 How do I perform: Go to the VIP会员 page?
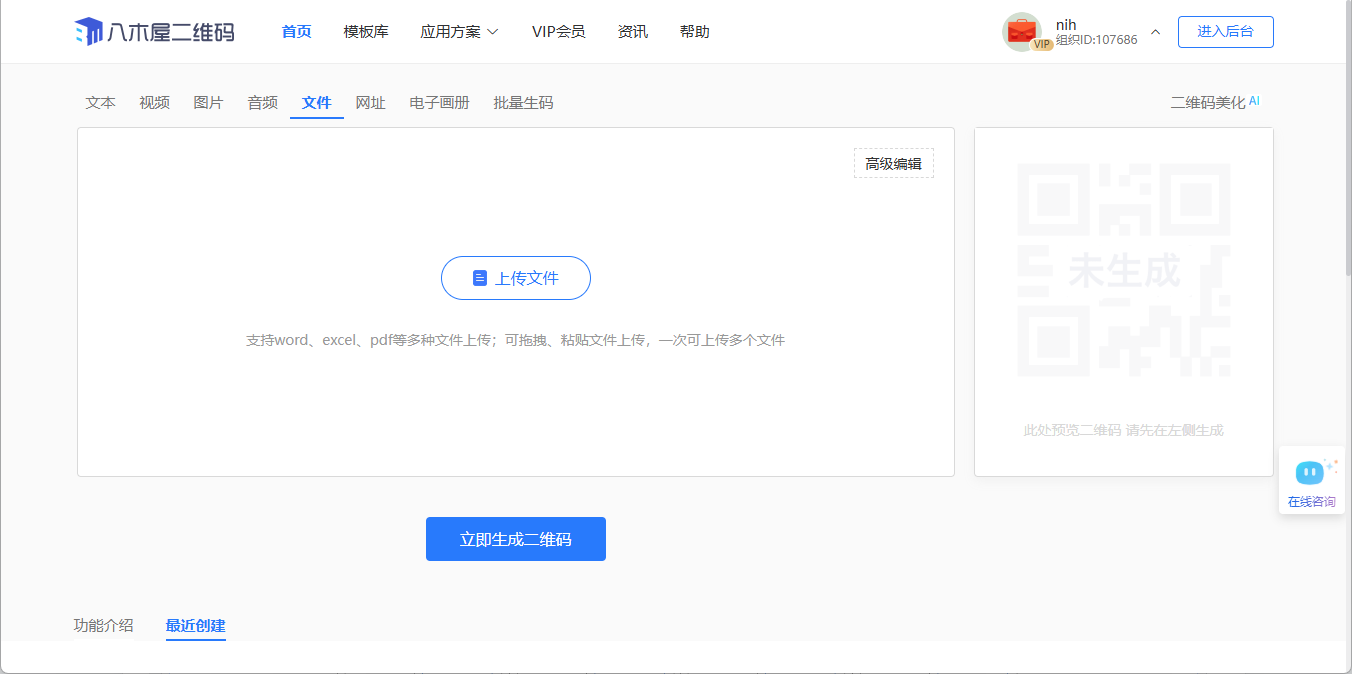coord(558,32)
